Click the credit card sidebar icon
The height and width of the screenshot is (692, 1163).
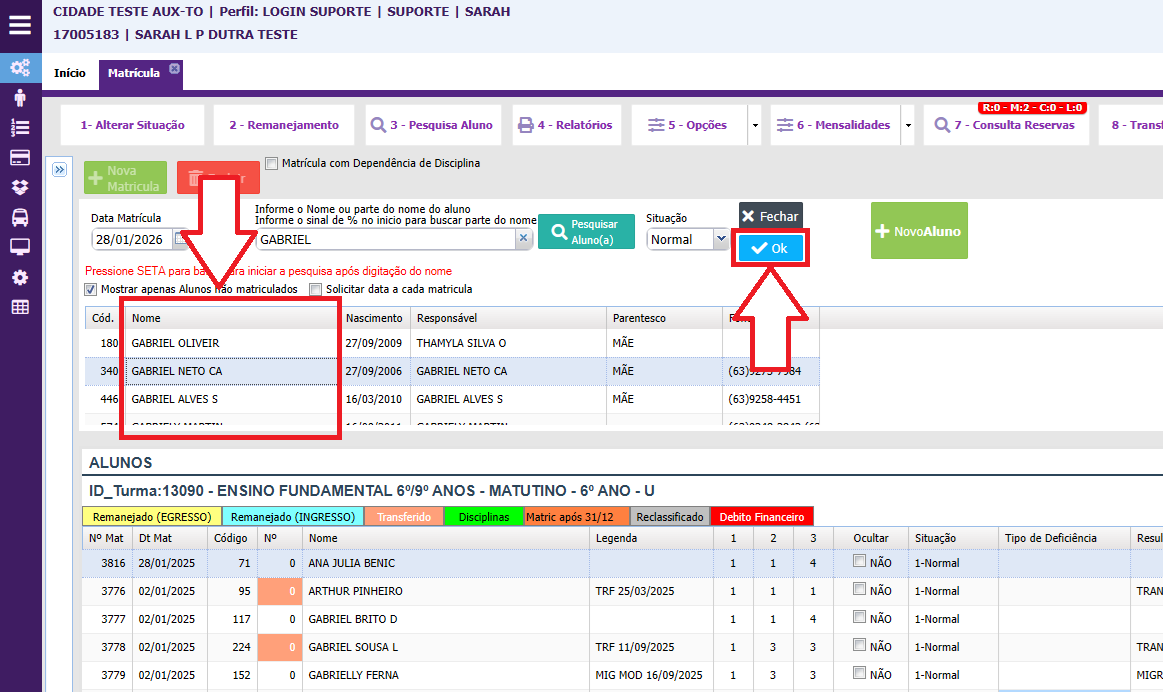[20, 158]
